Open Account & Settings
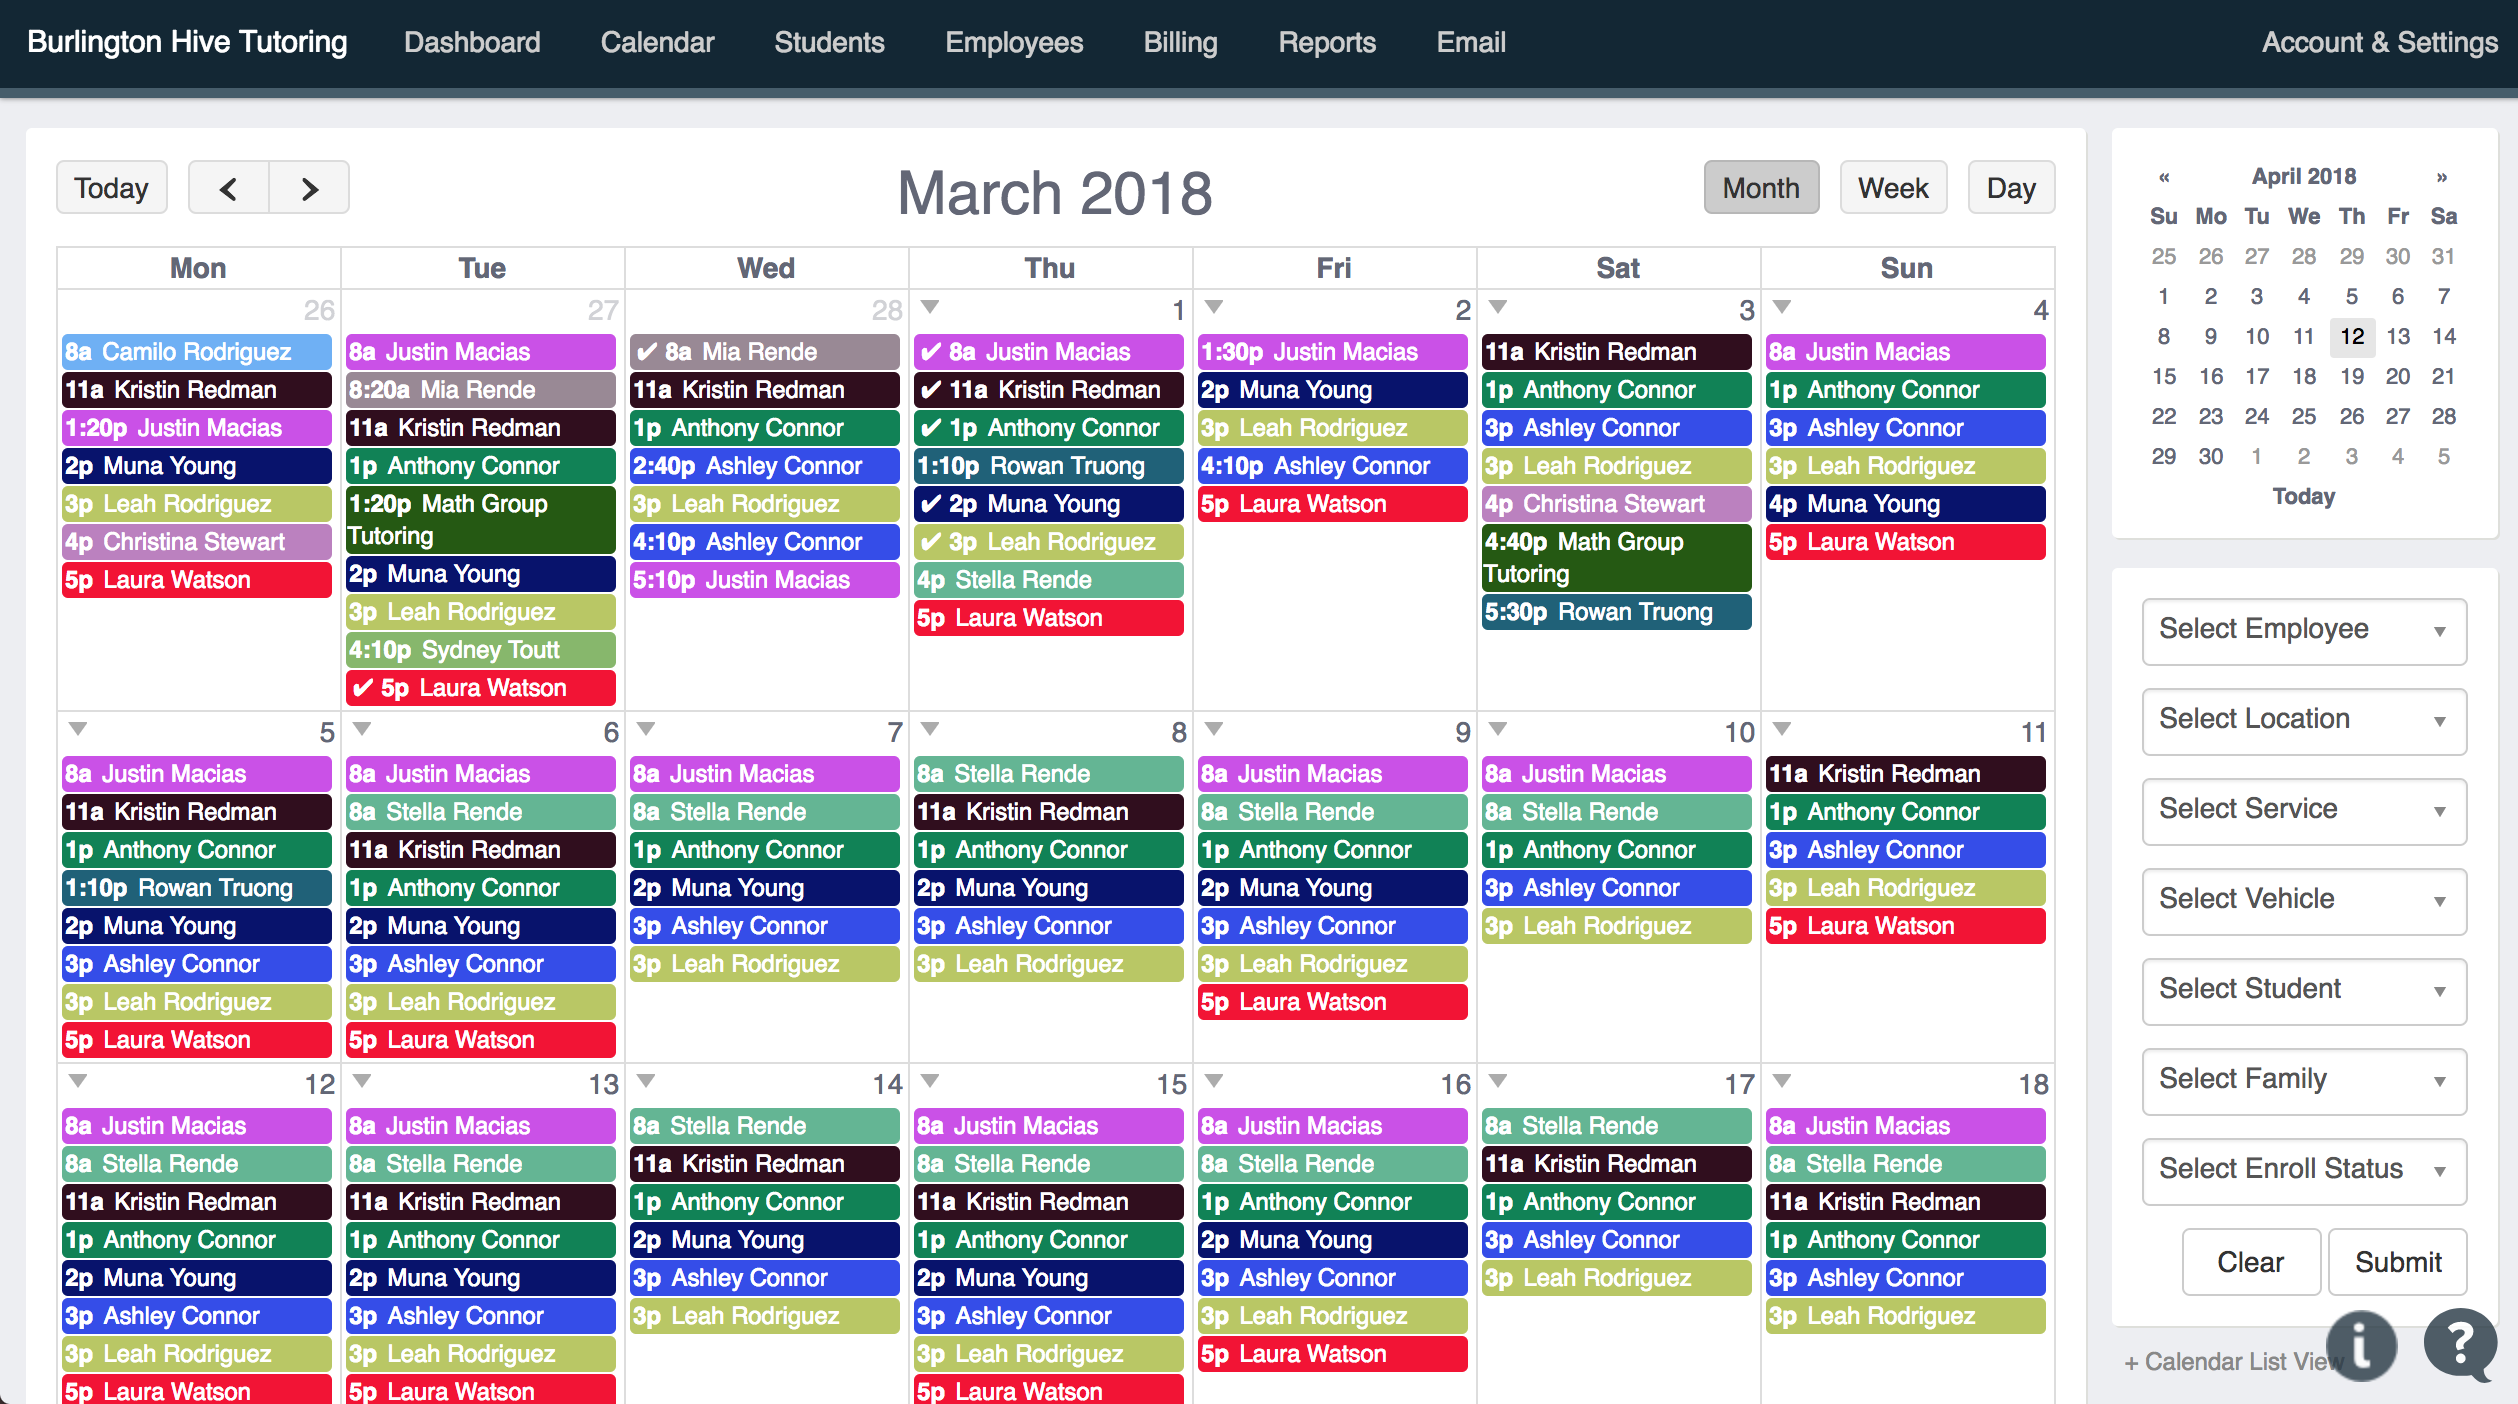The image size is (2518, 1404). [2379, 42]
